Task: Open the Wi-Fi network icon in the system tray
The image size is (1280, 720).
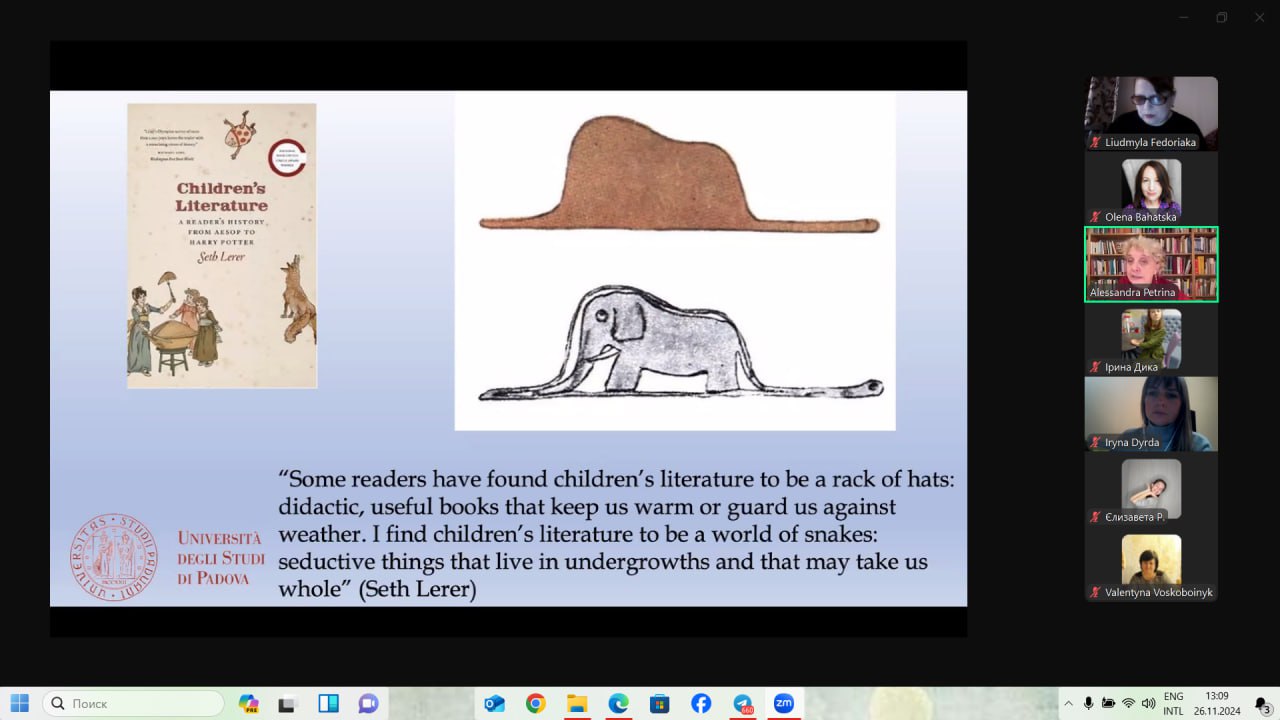Action: [x=1128, y=703]
